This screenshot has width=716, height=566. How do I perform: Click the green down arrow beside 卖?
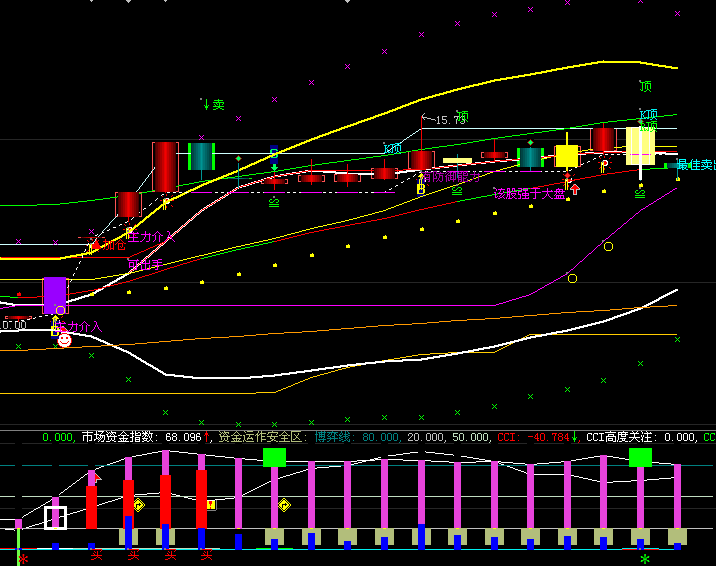pyautogui.click(x=206, y=105)
